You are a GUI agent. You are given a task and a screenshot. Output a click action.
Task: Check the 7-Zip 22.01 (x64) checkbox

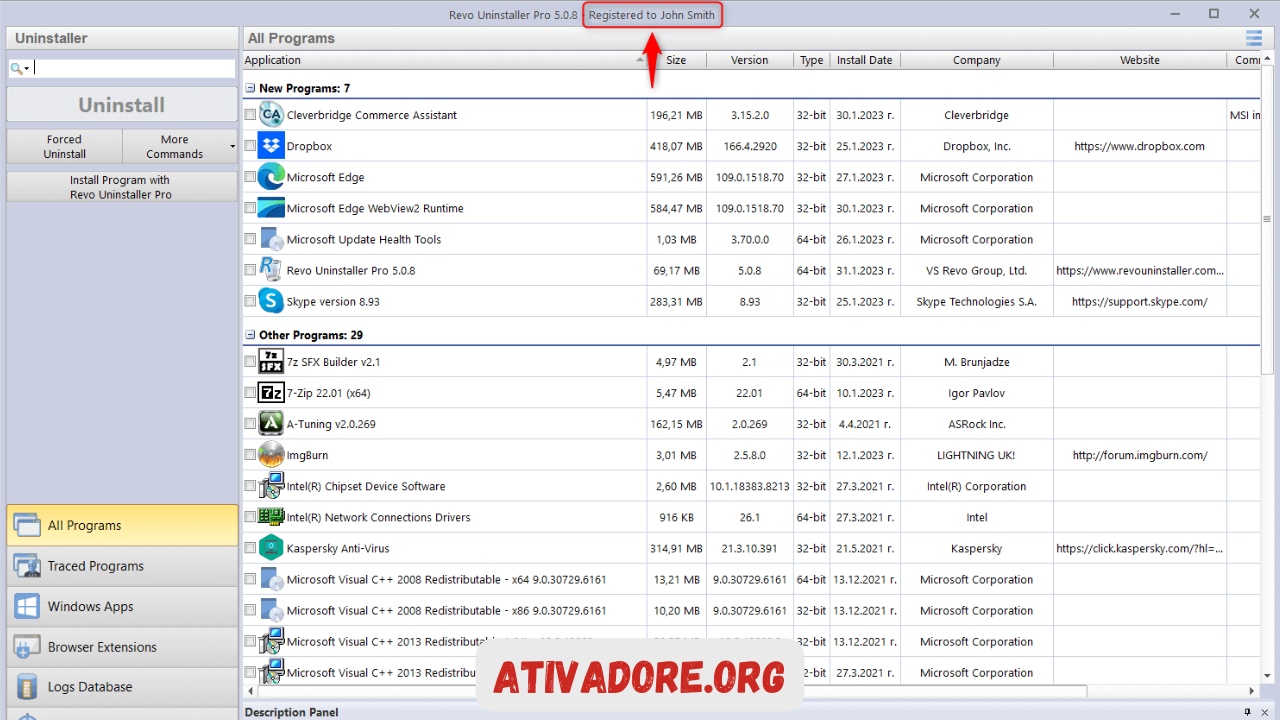coord(250,393)
